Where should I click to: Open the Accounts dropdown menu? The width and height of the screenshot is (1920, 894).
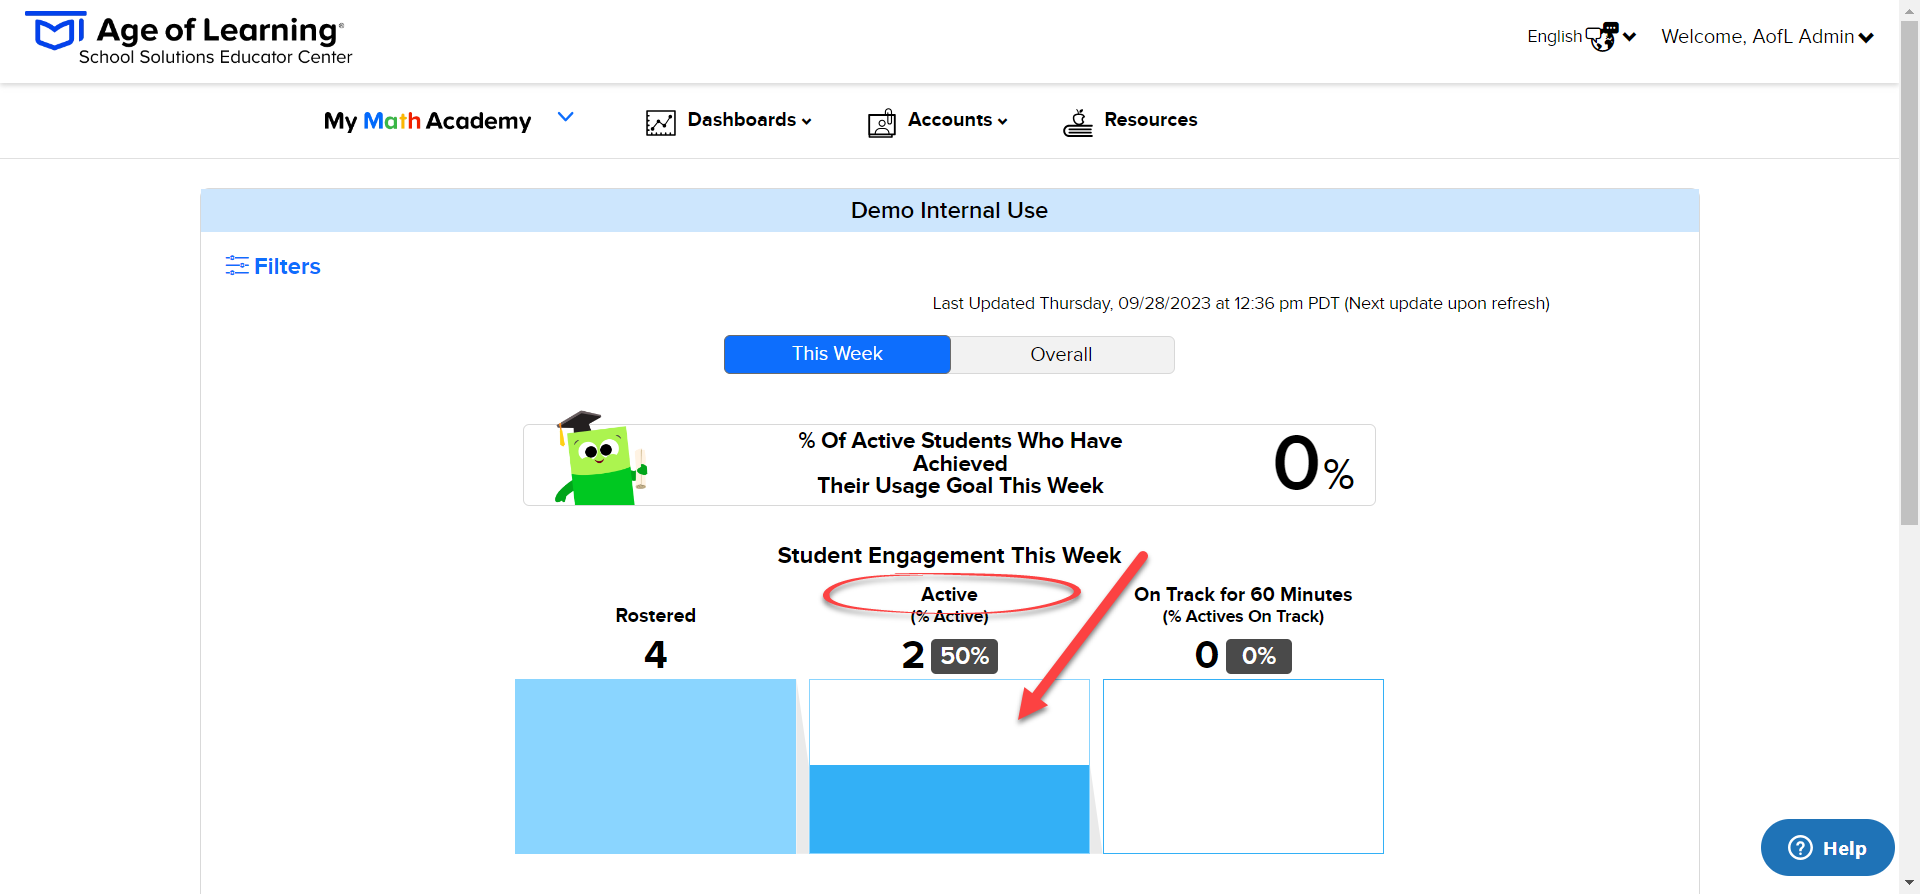click(957, 120)
